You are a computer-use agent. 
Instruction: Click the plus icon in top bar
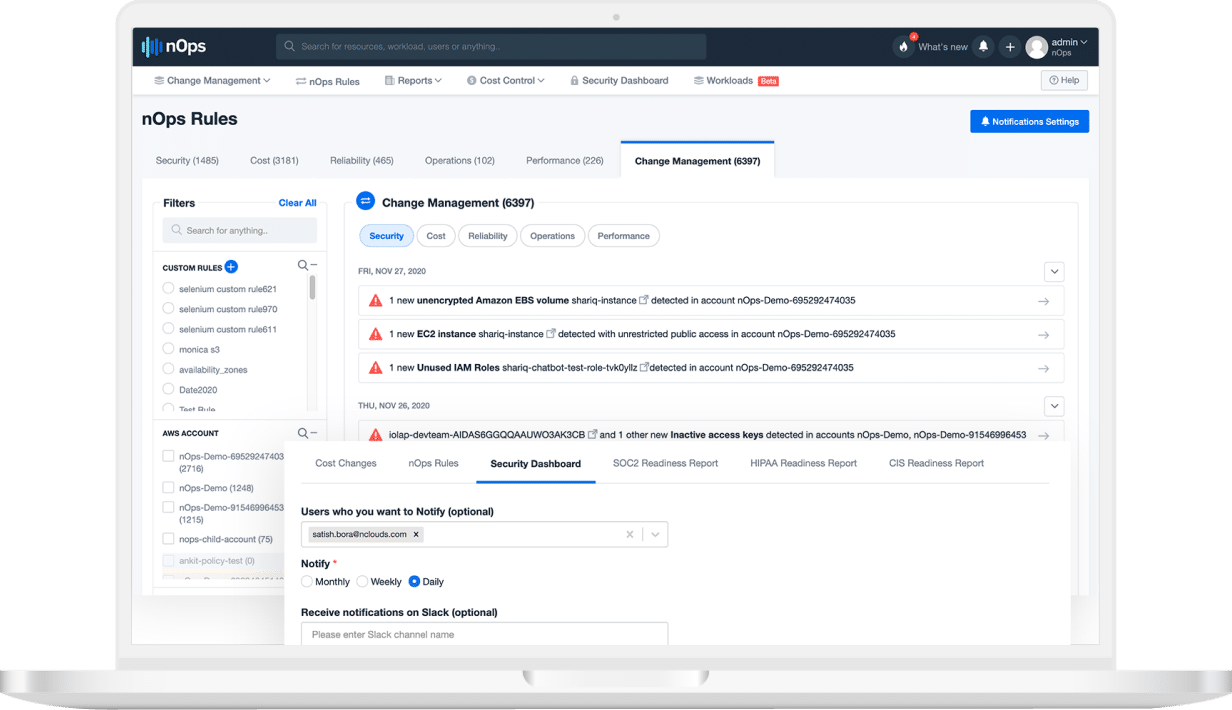(x=1010, y=46)
